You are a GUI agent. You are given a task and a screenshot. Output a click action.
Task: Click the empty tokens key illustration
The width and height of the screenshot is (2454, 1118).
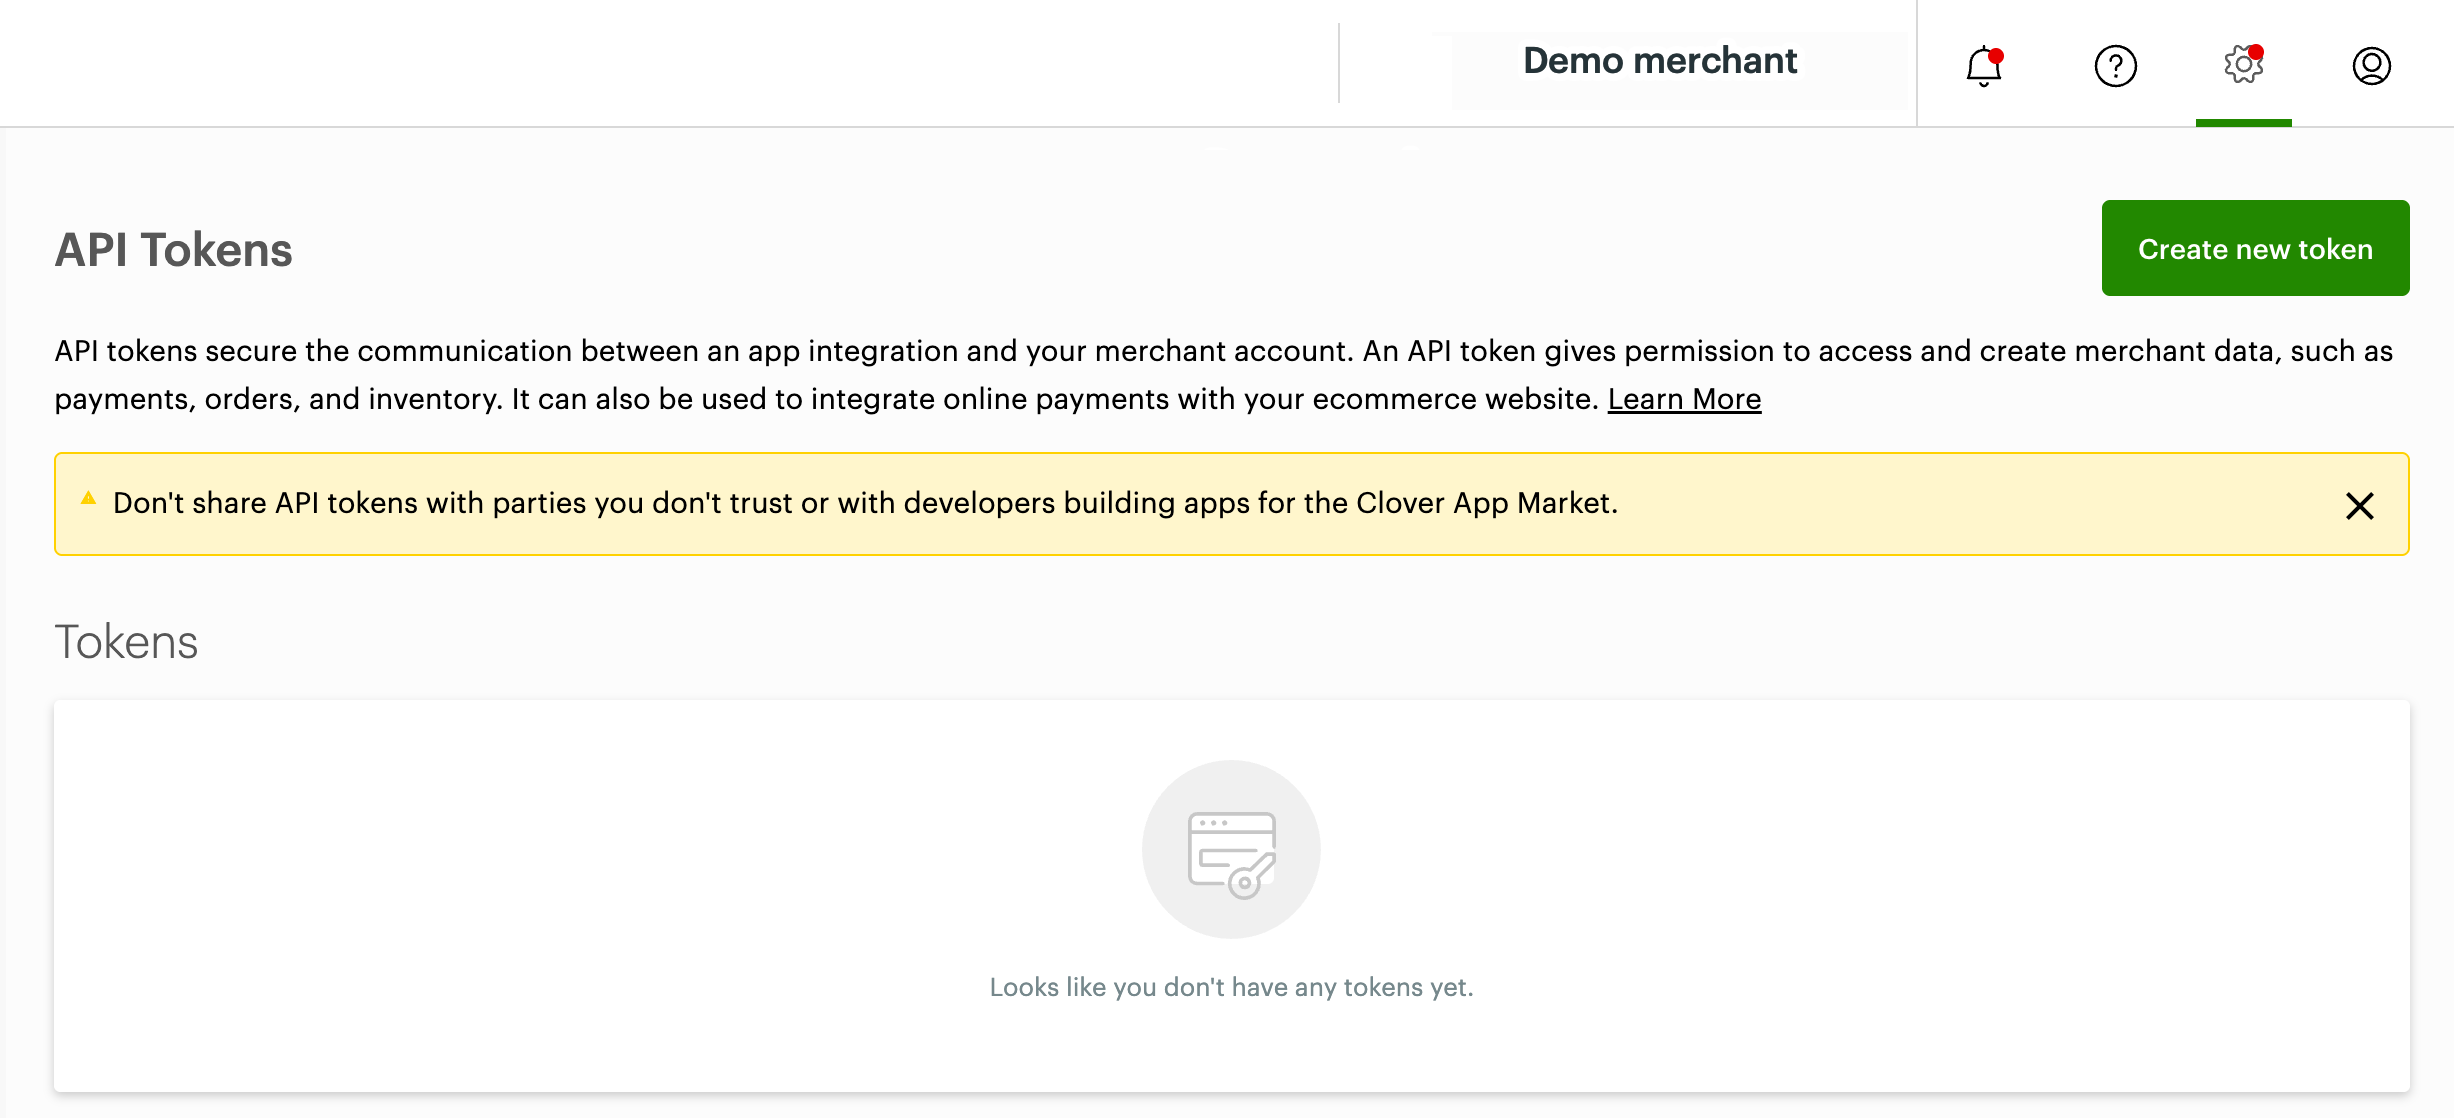click(1231, 850)
